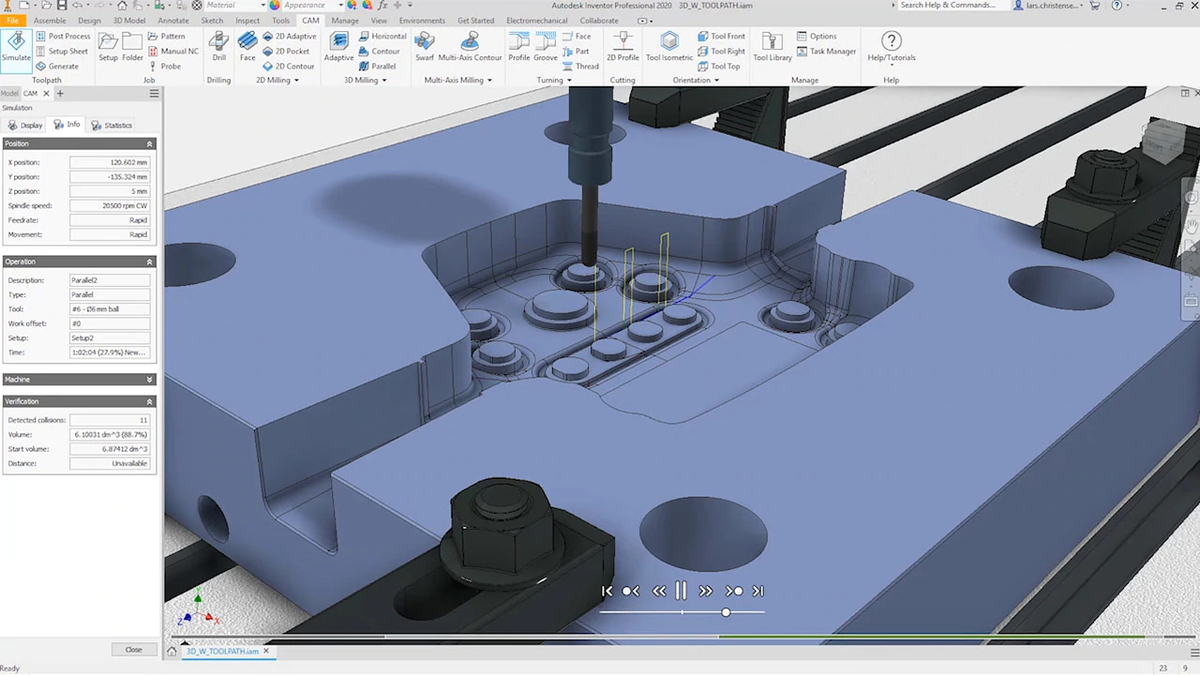
Task: Switch to the Statistics tab
Action: pyautogui.click(x=110, y=124)
